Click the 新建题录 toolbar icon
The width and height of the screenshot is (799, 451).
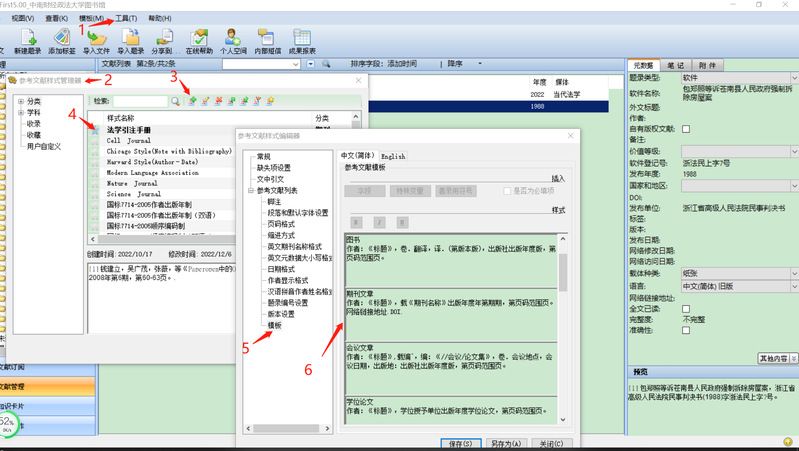(27, 38)
